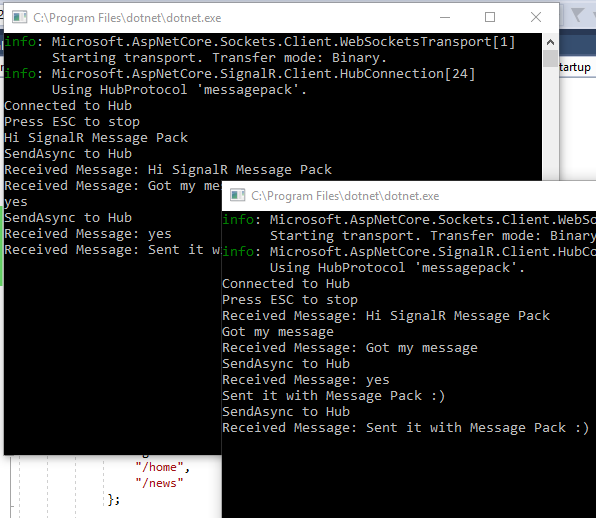Open the front console's title bar icon
596x518 pixels.
238,195
